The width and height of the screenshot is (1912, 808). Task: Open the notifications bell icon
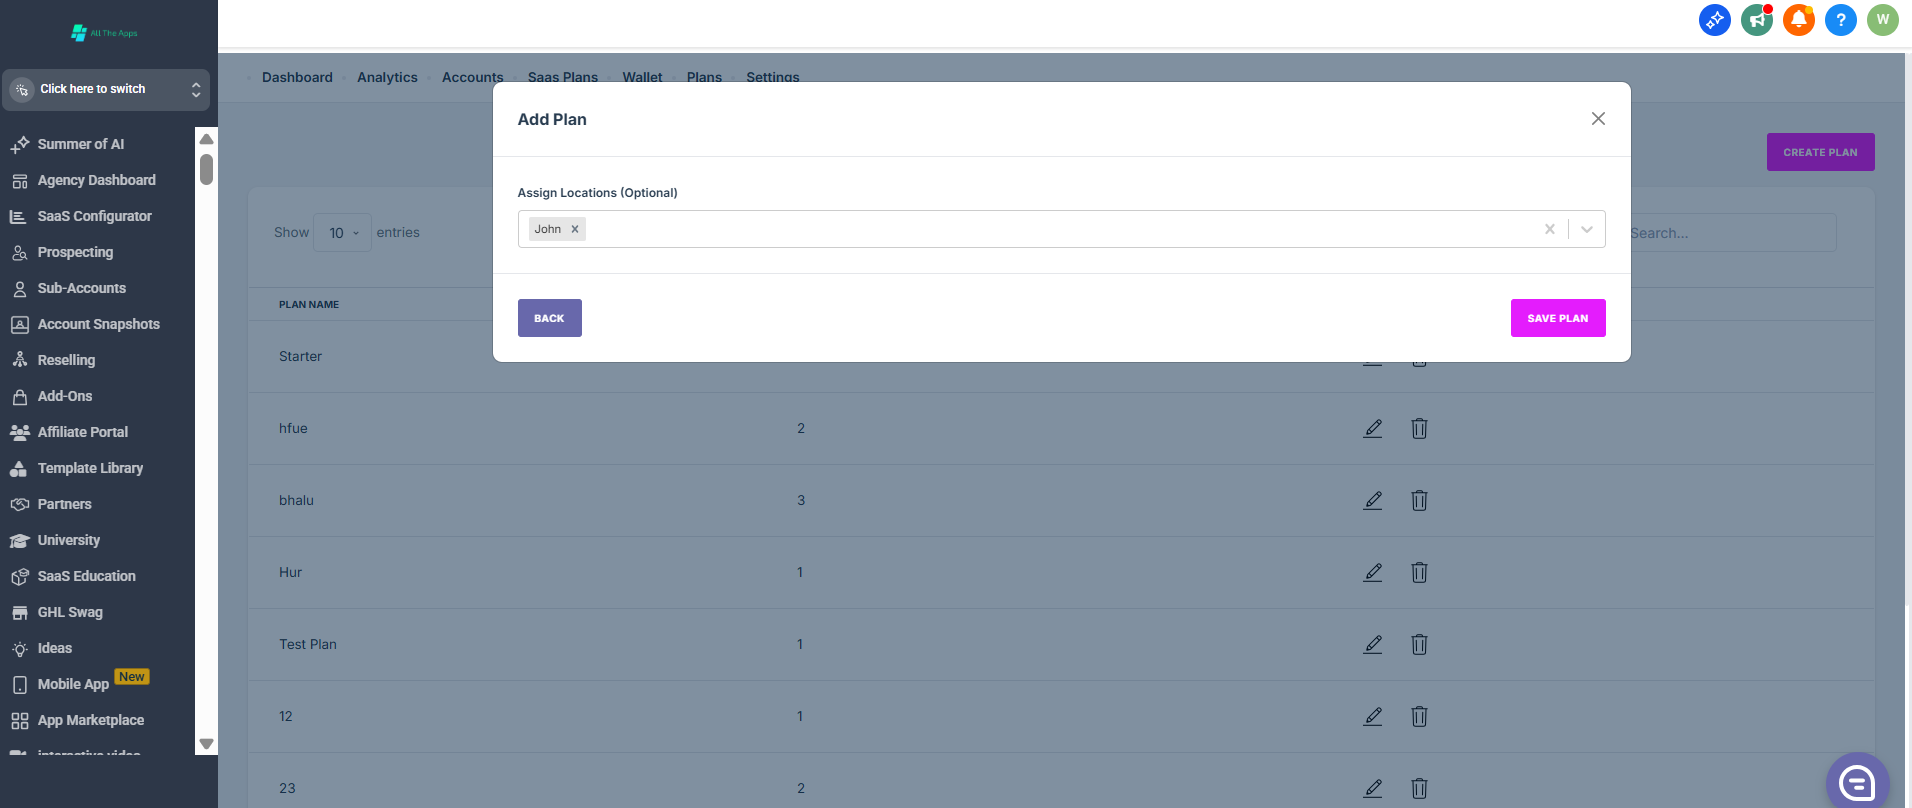click(x=1799, y=20)
